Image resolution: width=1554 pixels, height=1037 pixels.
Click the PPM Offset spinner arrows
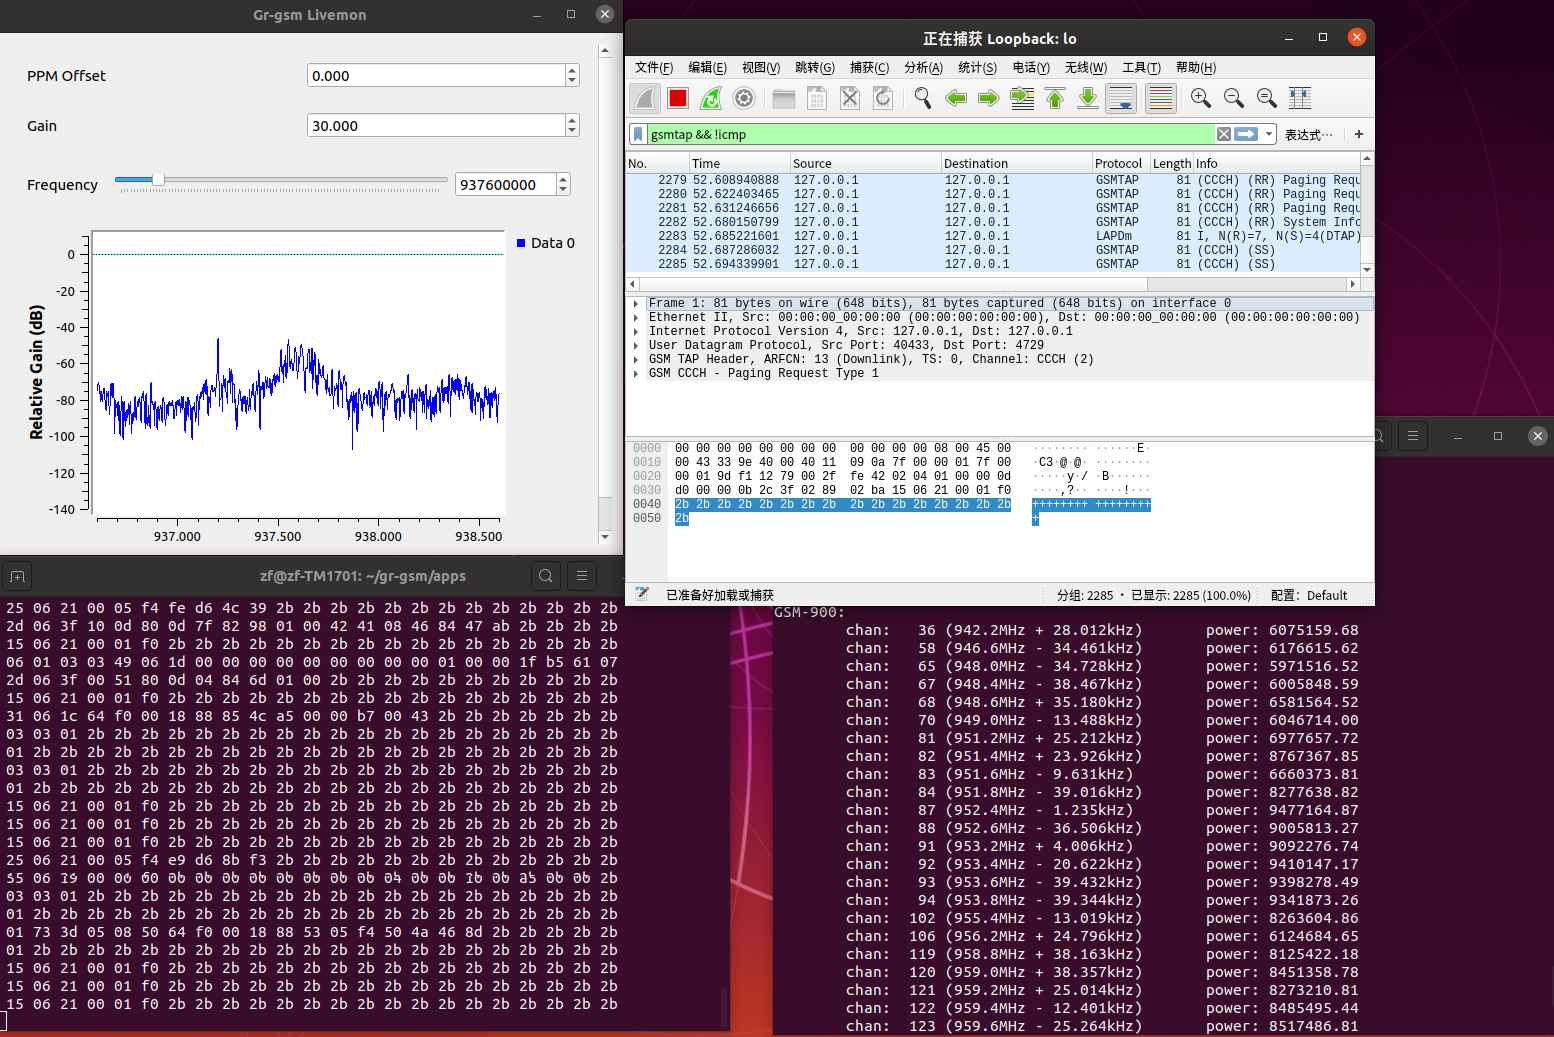[x=572, y=75]
